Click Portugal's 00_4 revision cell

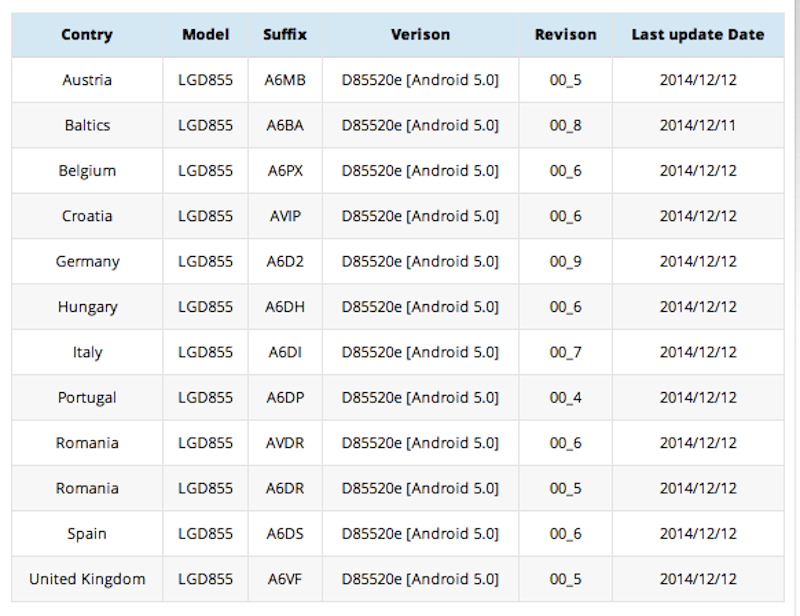coord(565,398)
